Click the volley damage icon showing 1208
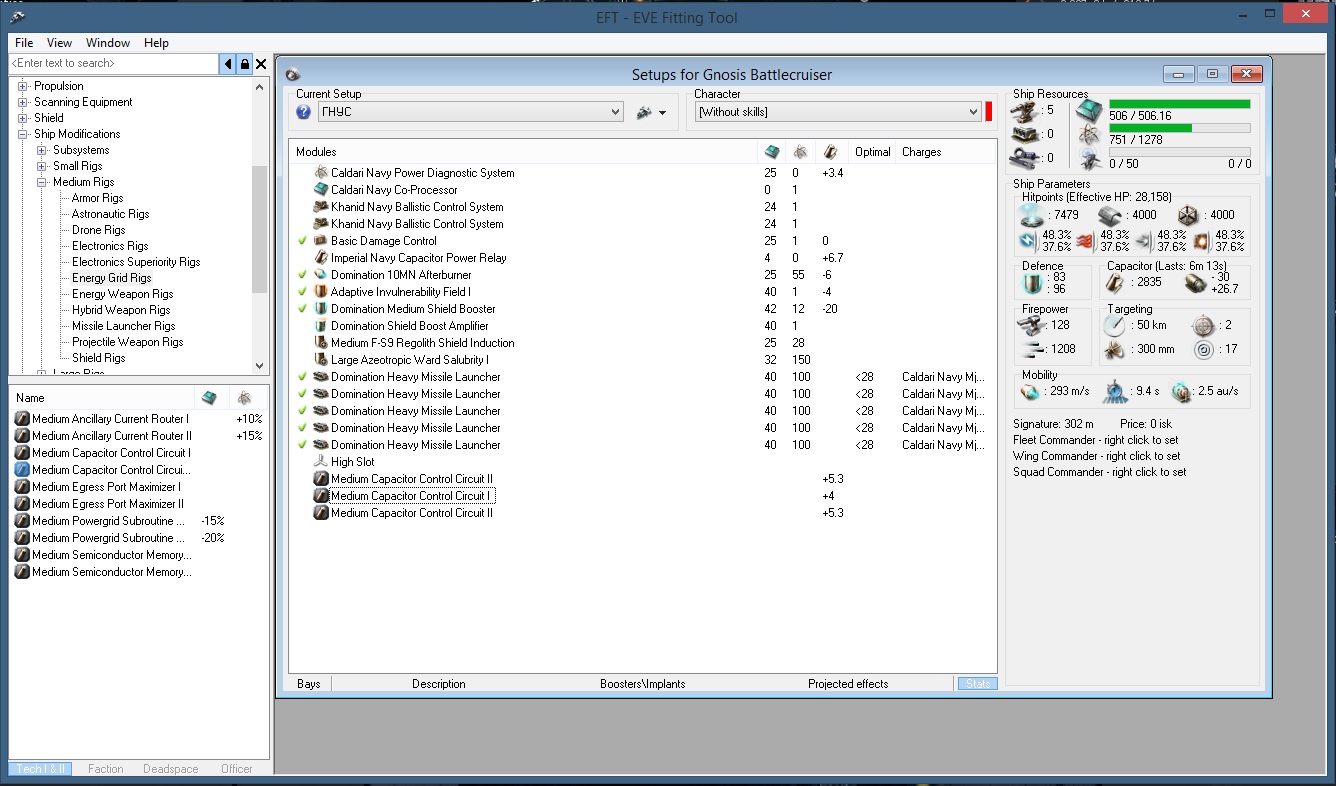Image resolution: width=1336 pixels, height=786 pixels. tap(1031, 350)
